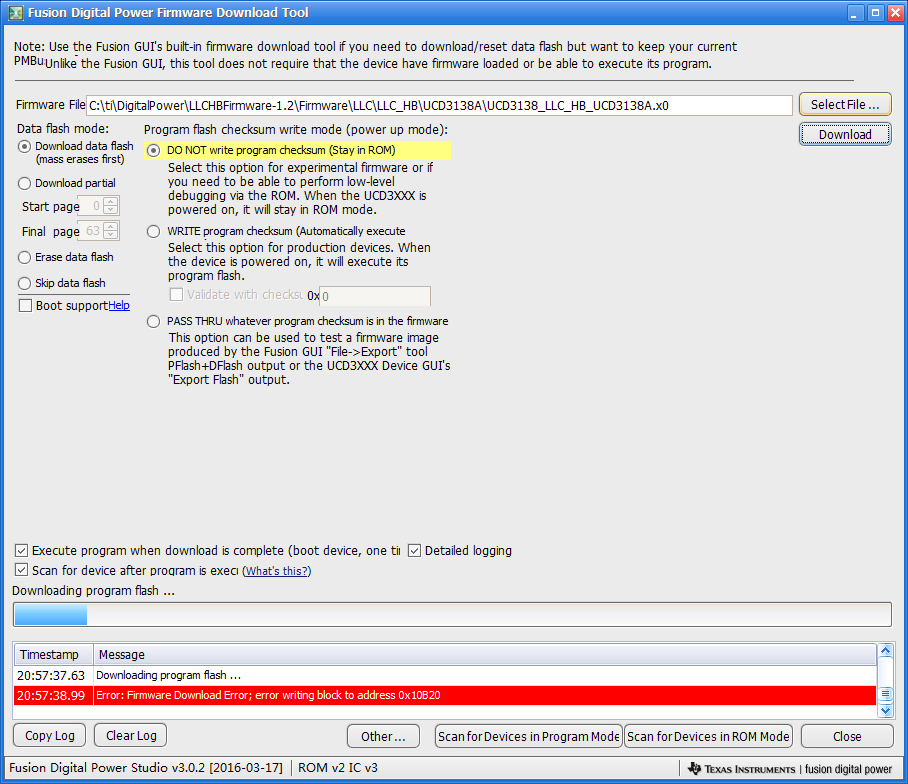Maximize the Firmware Download Tool window
Image resolution: width=908 pixels, height=784 pixels.
876,13
